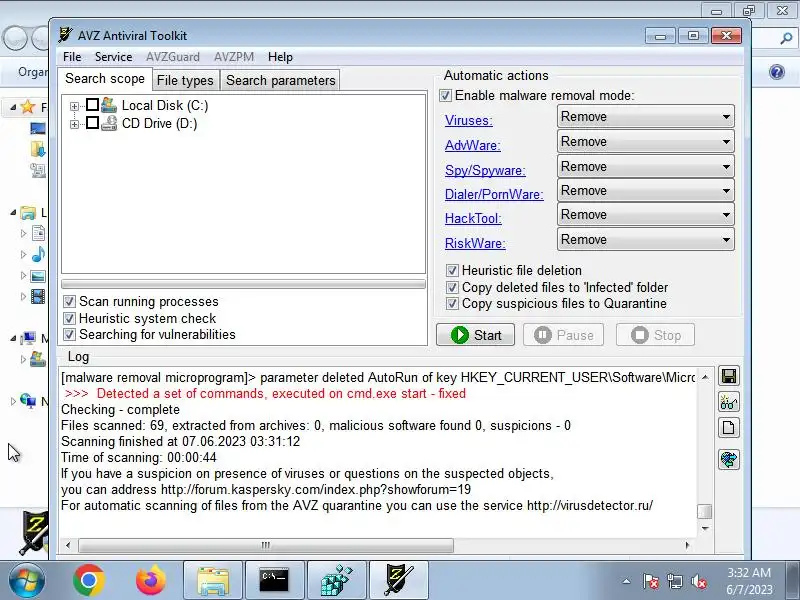
Task: Click the log vertical scrollbar thumb
Action: [x=705, y=511]
